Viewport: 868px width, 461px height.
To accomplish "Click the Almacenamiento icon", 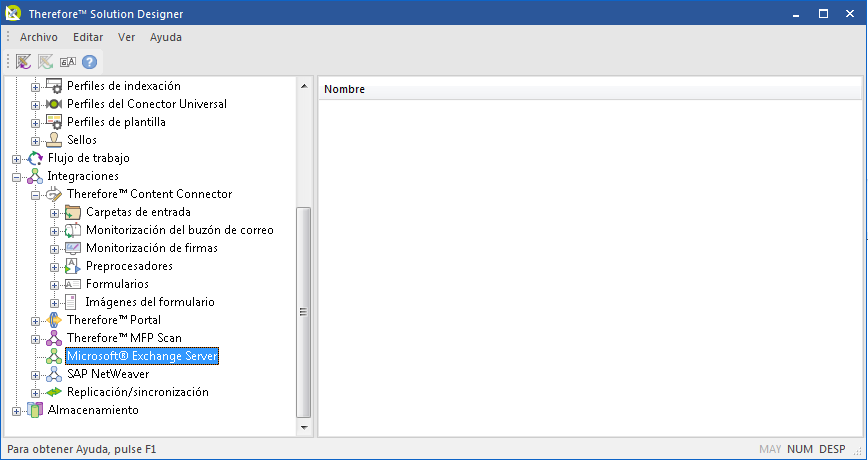I will point(35,410).
